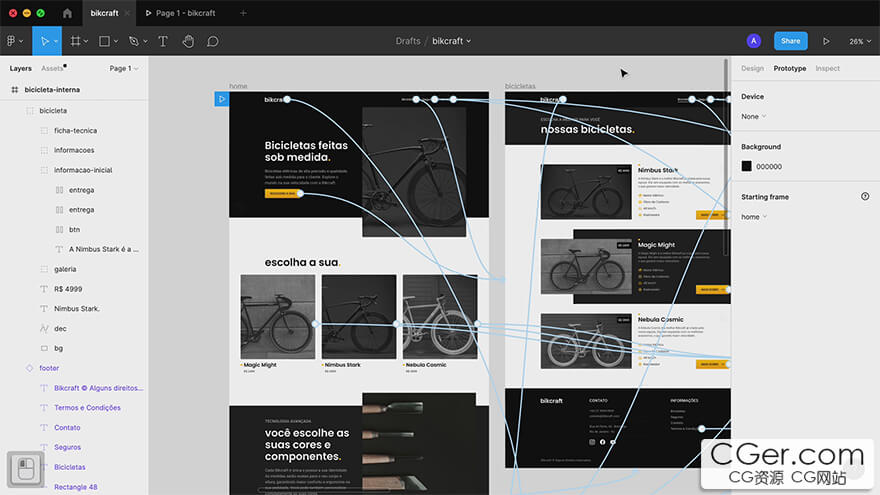Open the Page 1 pages dropdown

[124, 68]
